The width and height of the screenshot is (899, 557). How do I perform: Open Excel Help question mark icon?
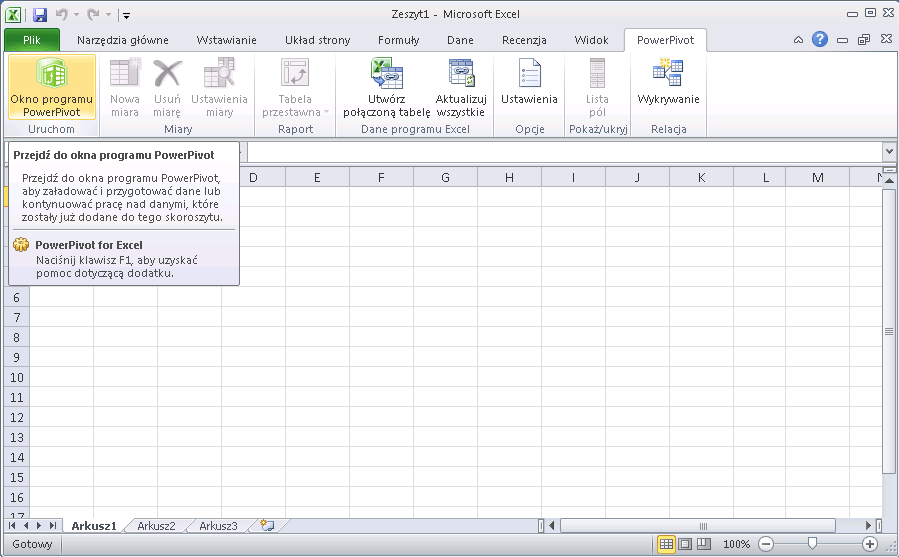tap(820, 39)
